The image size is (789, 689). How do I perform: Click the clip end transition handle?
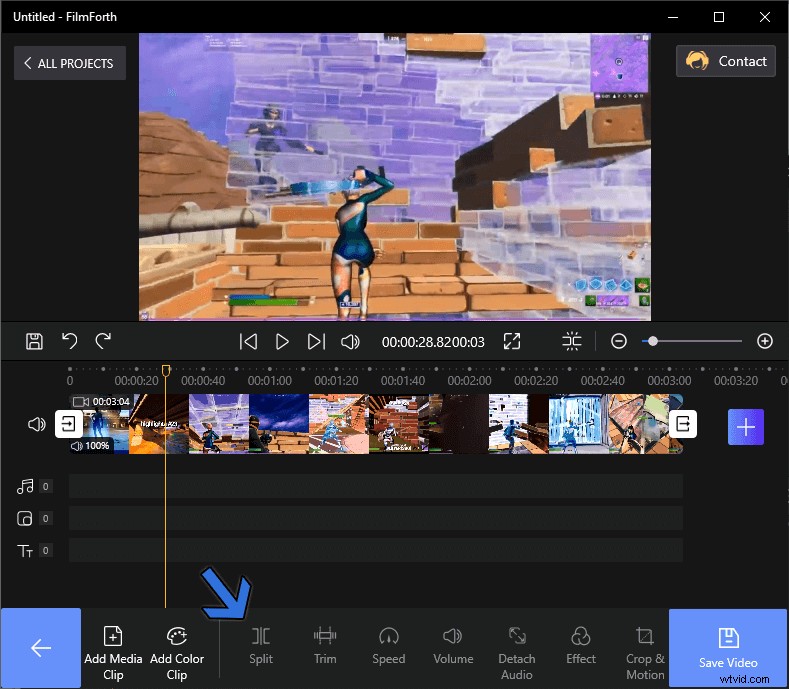pos(683,424)
